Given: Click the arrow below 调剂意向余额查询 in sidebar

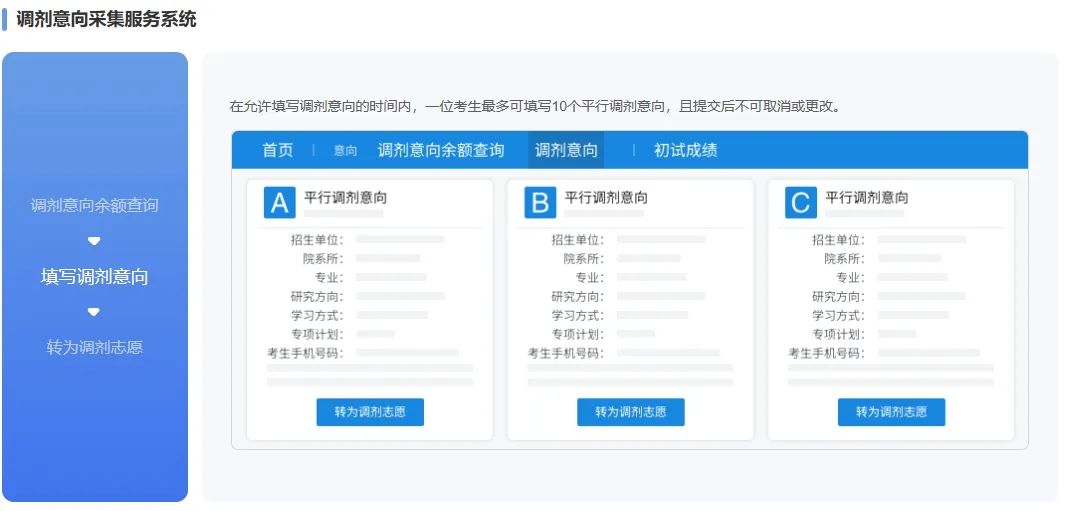Looking at the screenshot, I should [x=94, y=241].
